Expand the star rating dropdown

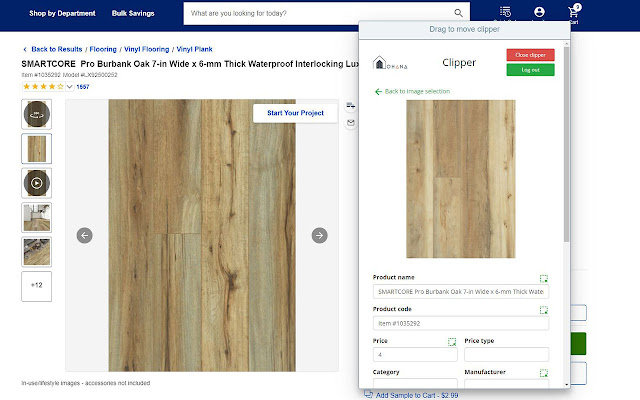point(69,87)
